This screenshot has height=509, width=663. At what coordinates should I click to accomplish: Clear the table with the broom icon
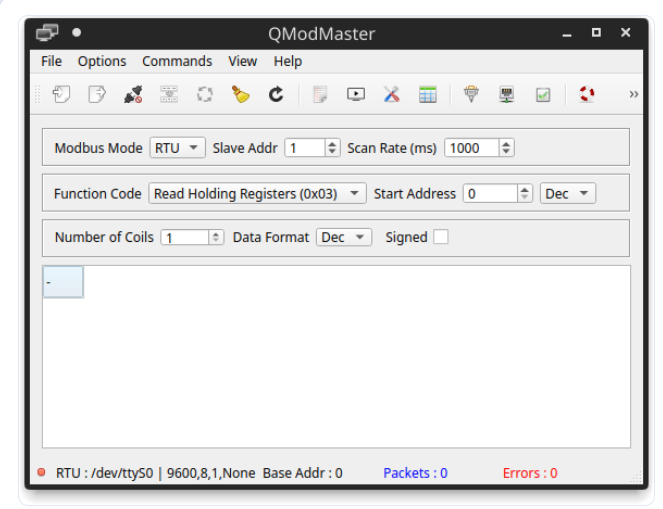click(x=240, y=94)
